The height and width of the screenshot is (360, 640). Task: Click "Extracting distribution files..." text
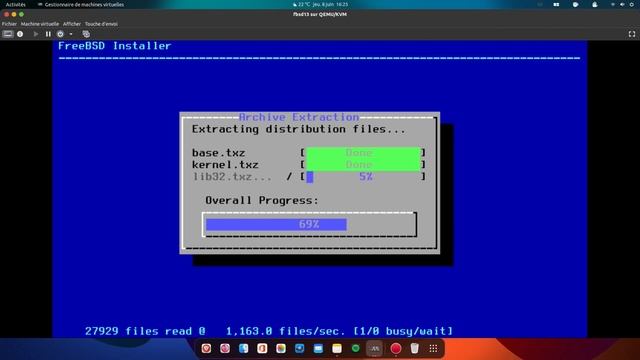coord(299,129)
